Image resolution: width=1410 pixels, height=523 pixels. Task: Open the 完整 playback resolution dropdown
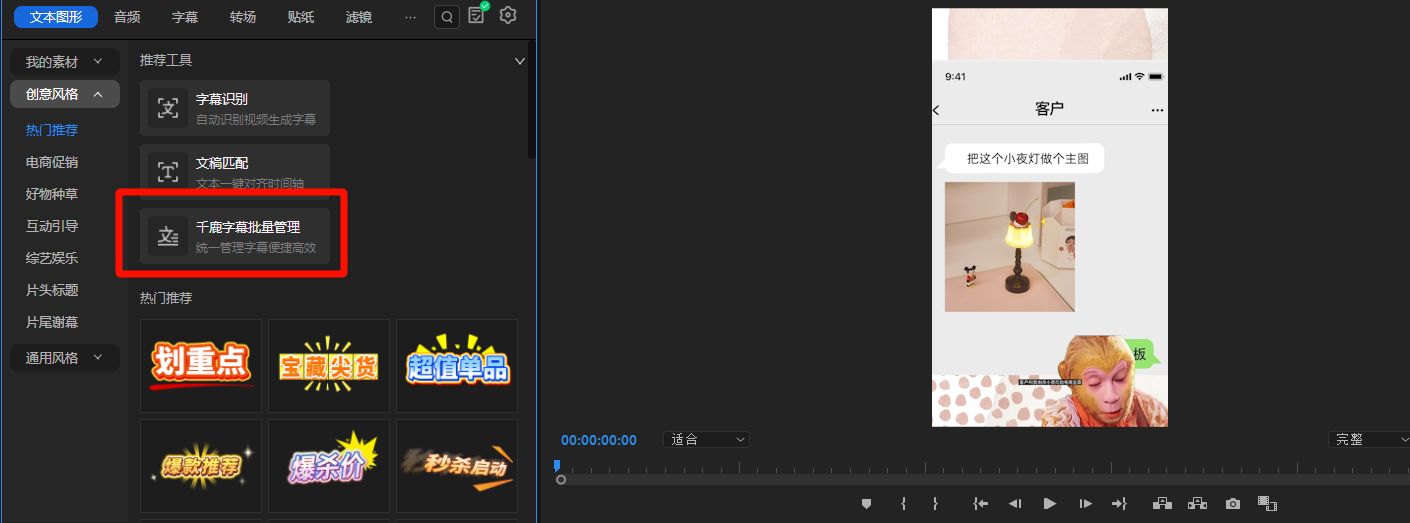[x=1368, y=439]
